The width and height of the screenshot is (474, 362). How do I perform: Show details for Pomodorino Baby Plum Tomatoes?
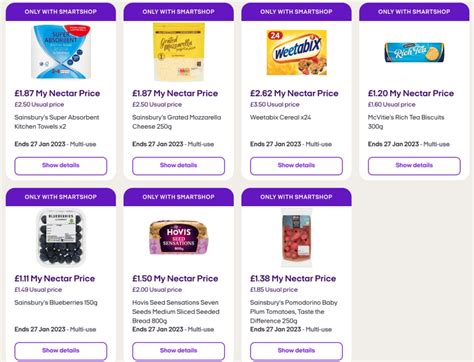(x=296, y=351)
